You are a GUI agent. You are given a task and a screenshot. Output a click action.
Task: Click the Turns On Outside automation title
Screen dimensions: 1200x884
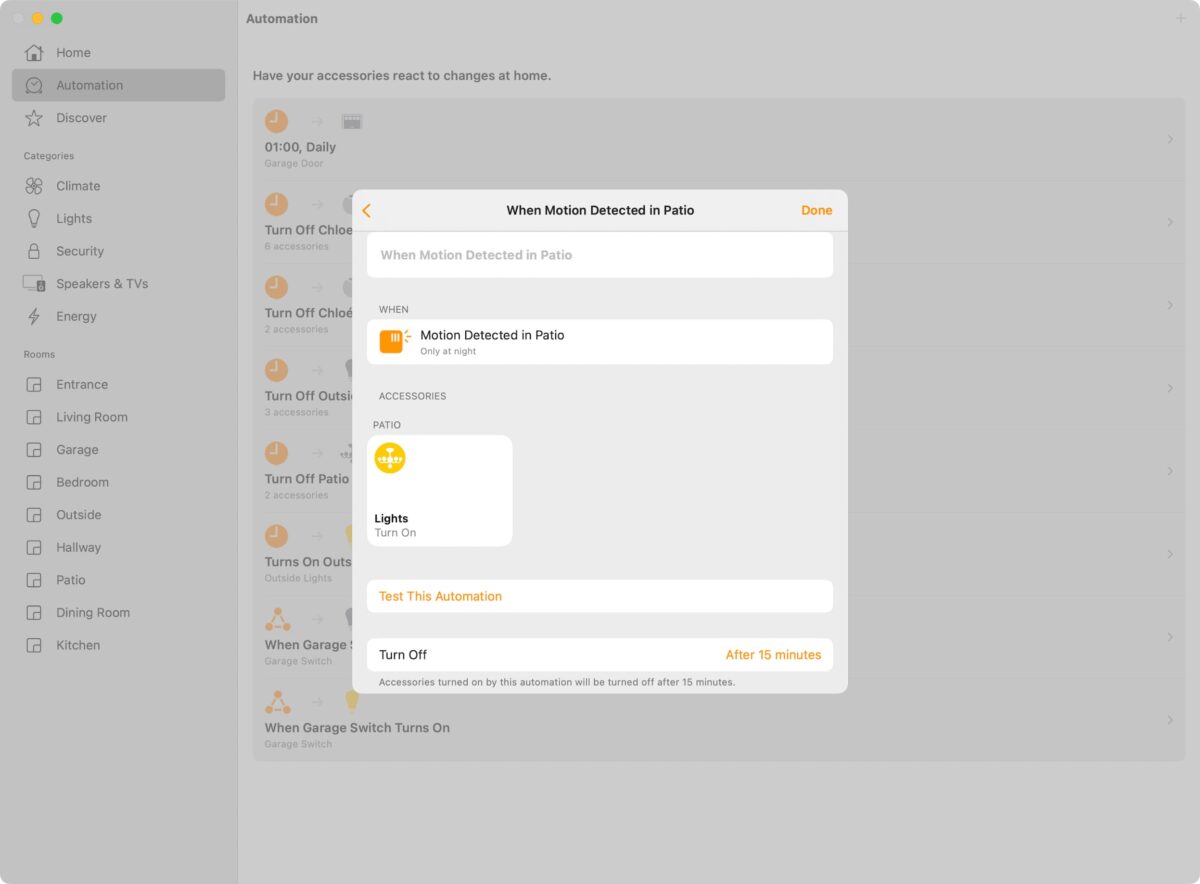click(308, 562)
